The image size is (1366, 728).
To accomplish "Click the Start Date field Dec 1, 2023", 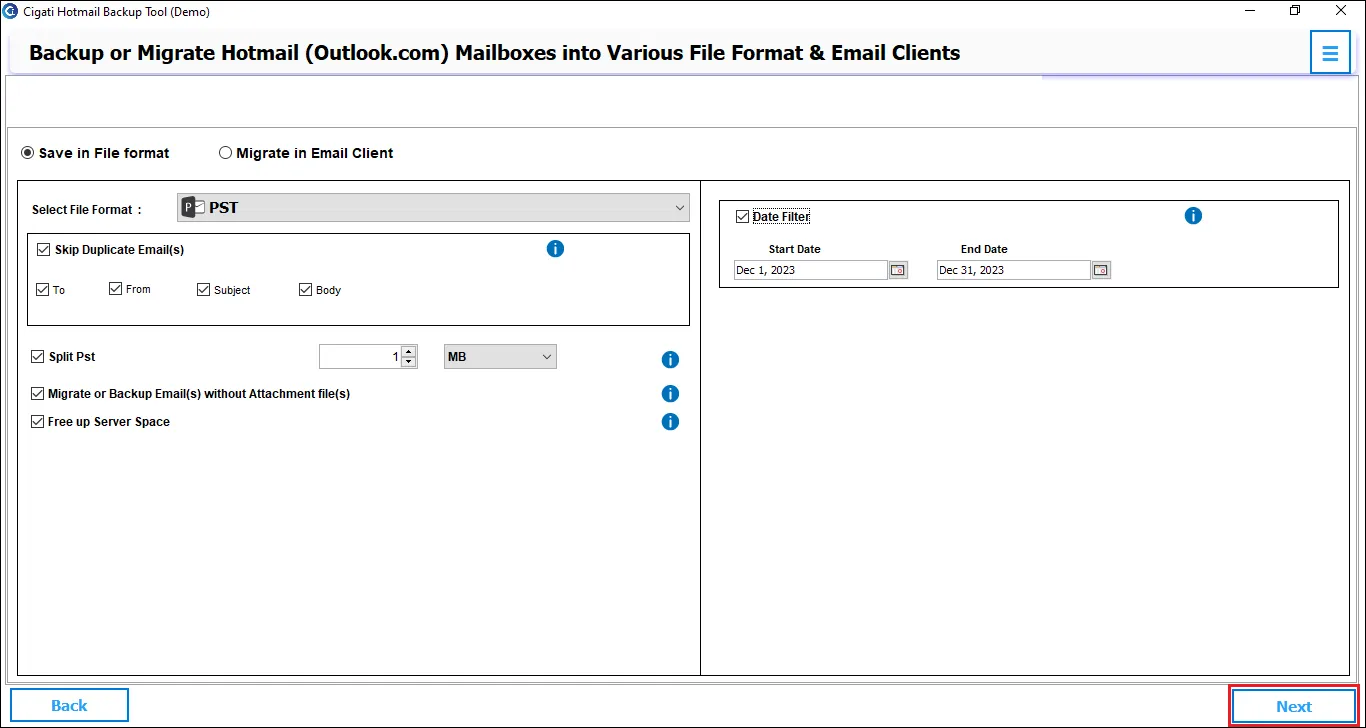I will (x=811, y=270).
